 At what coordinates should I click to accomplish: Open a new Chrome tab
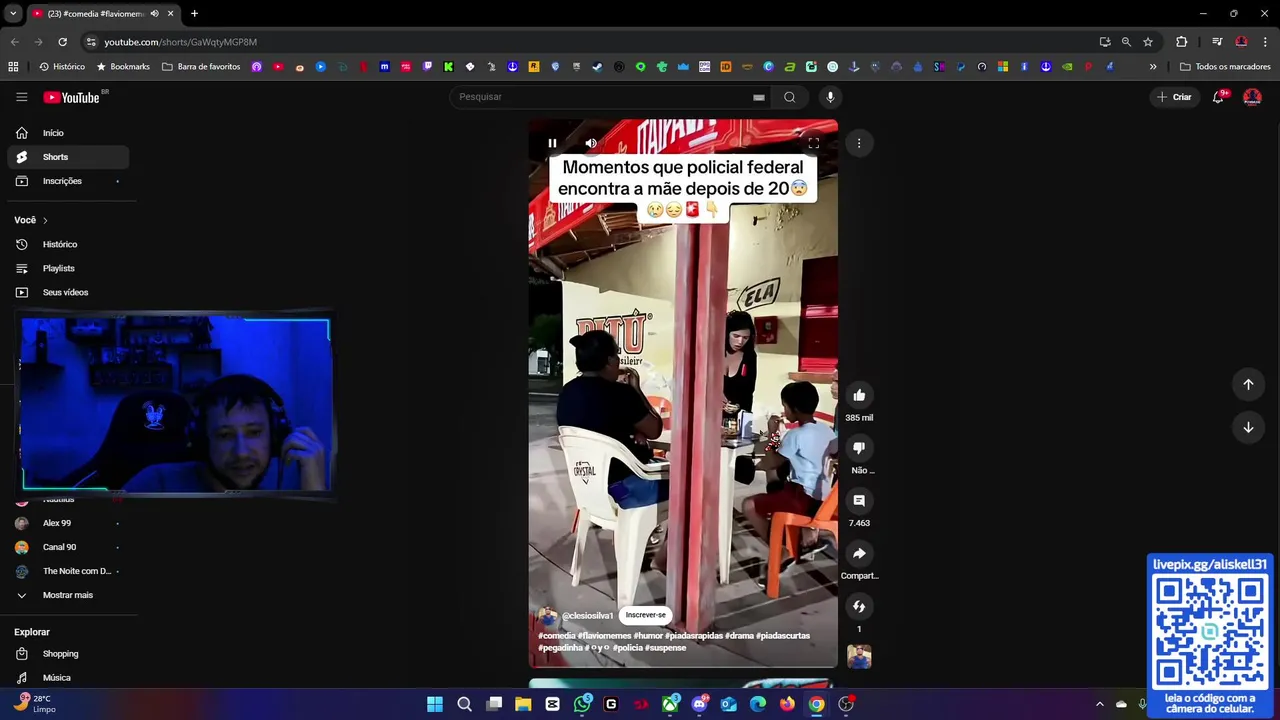click(x=194, y=14)
